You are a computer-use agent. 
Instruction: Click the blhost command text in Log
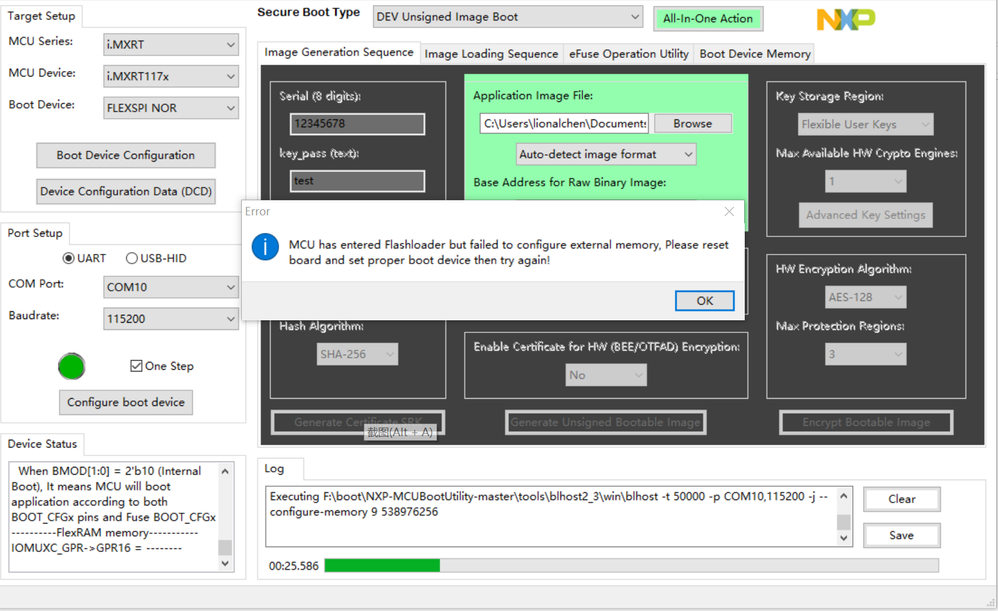coord(549,504)
